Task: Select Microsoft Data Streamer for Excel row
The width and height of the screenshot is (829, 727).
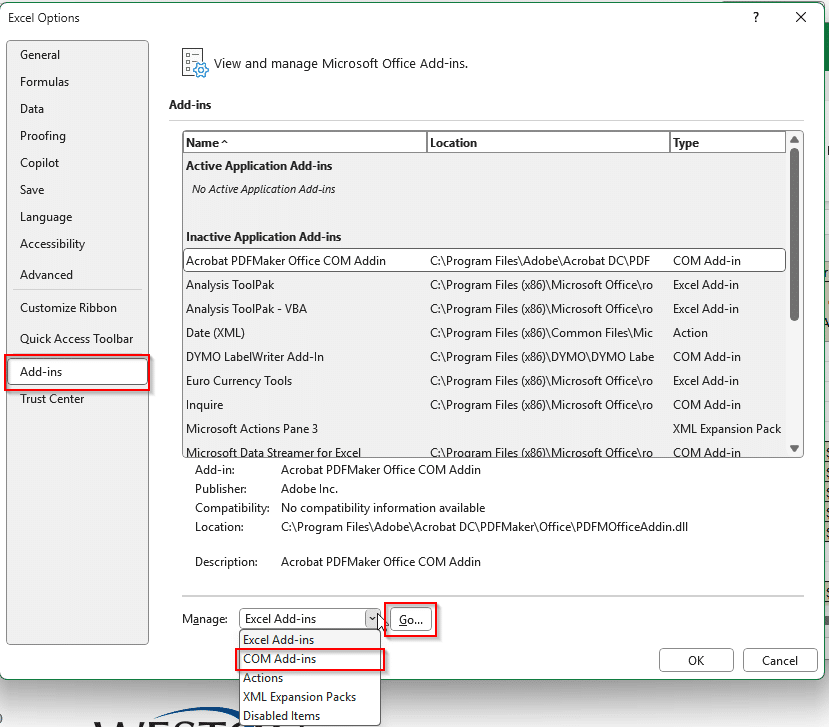Action: coord(484,451)
